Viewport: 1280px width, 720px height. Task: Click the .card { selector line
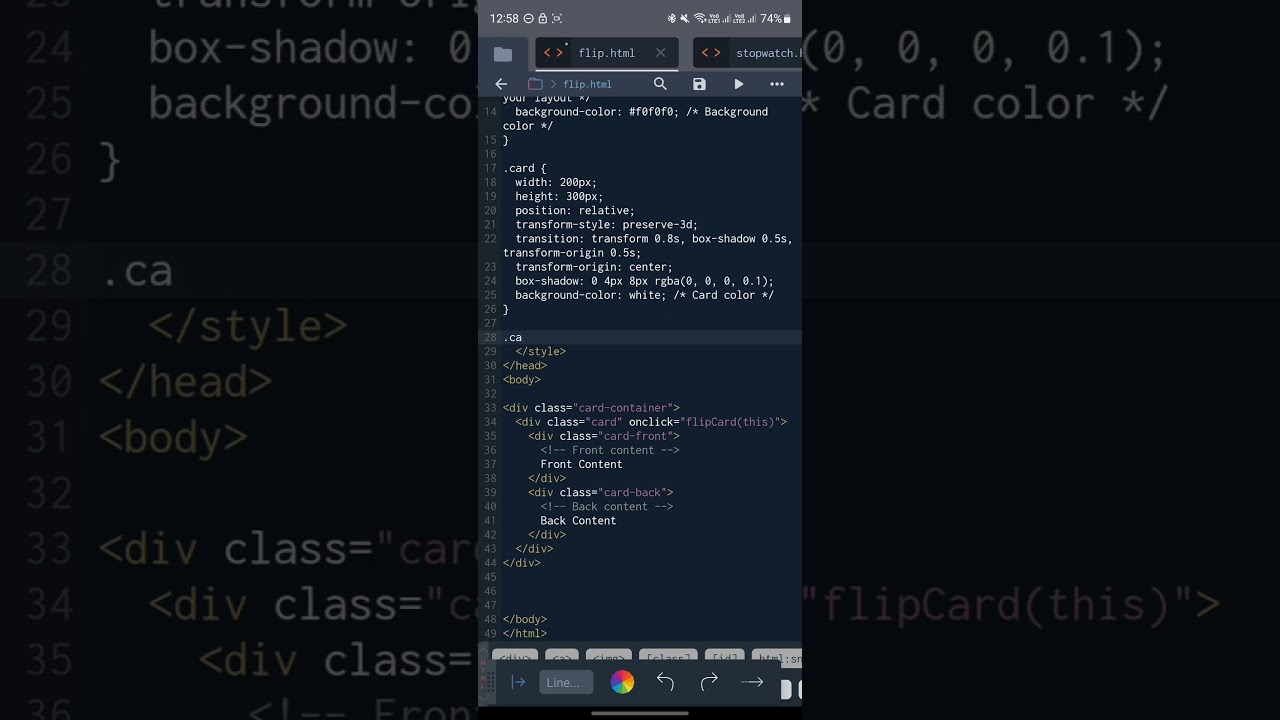click(x=525, y=169)
